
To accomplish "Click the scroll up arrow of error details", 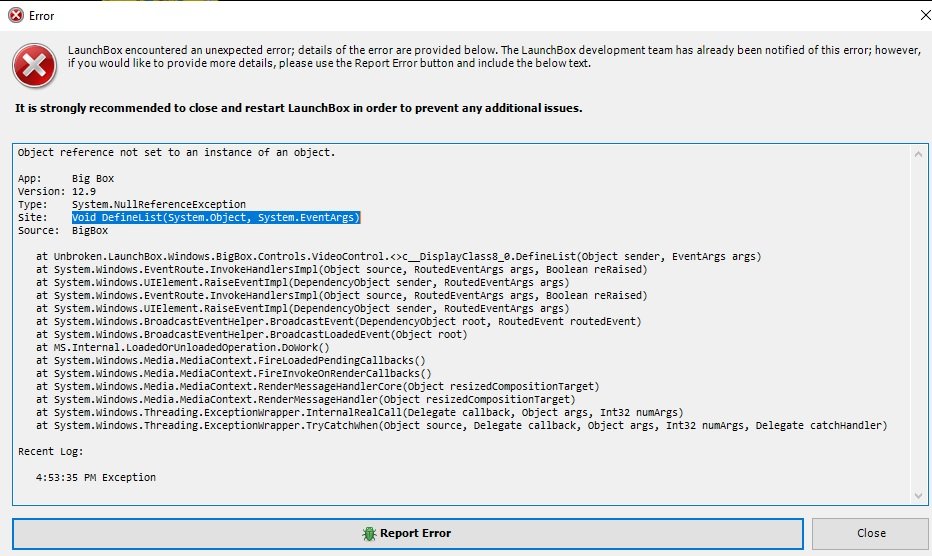I will click(x=918, y=154).
